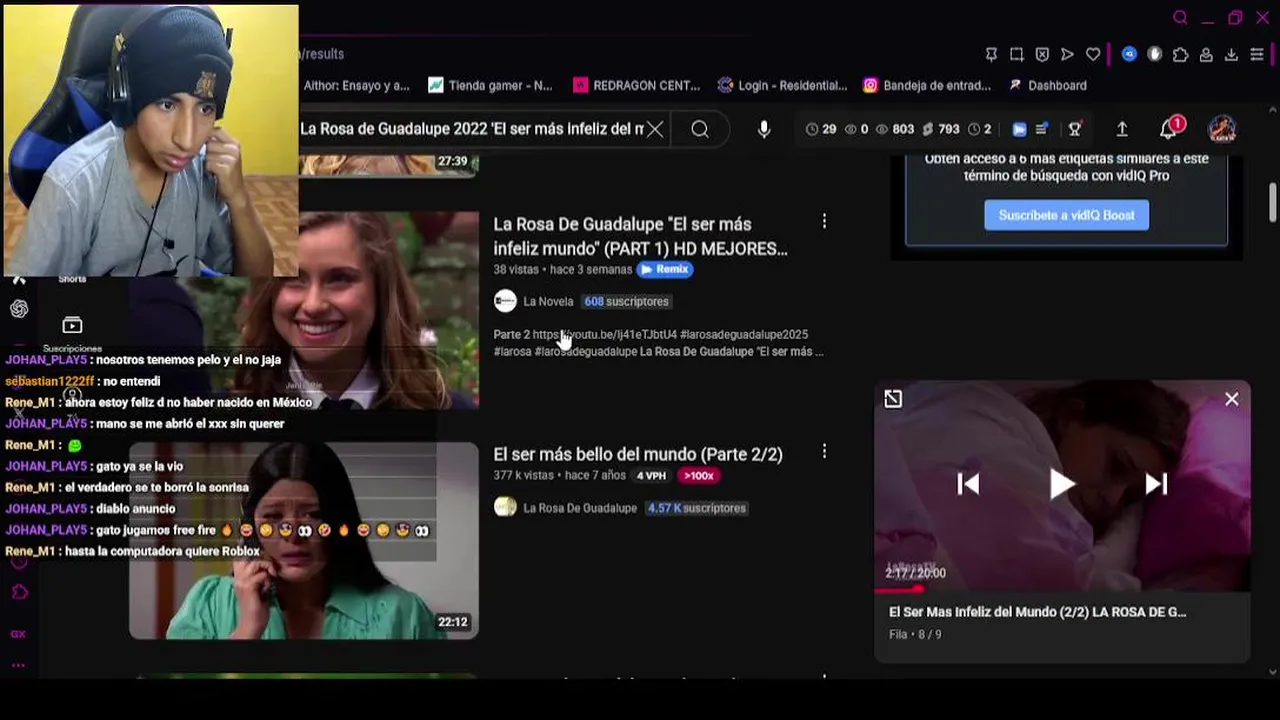Open the extensions puzzle icon
Image resolution: width=1280 pixels, height=720 pixels.
(1181, 54)
